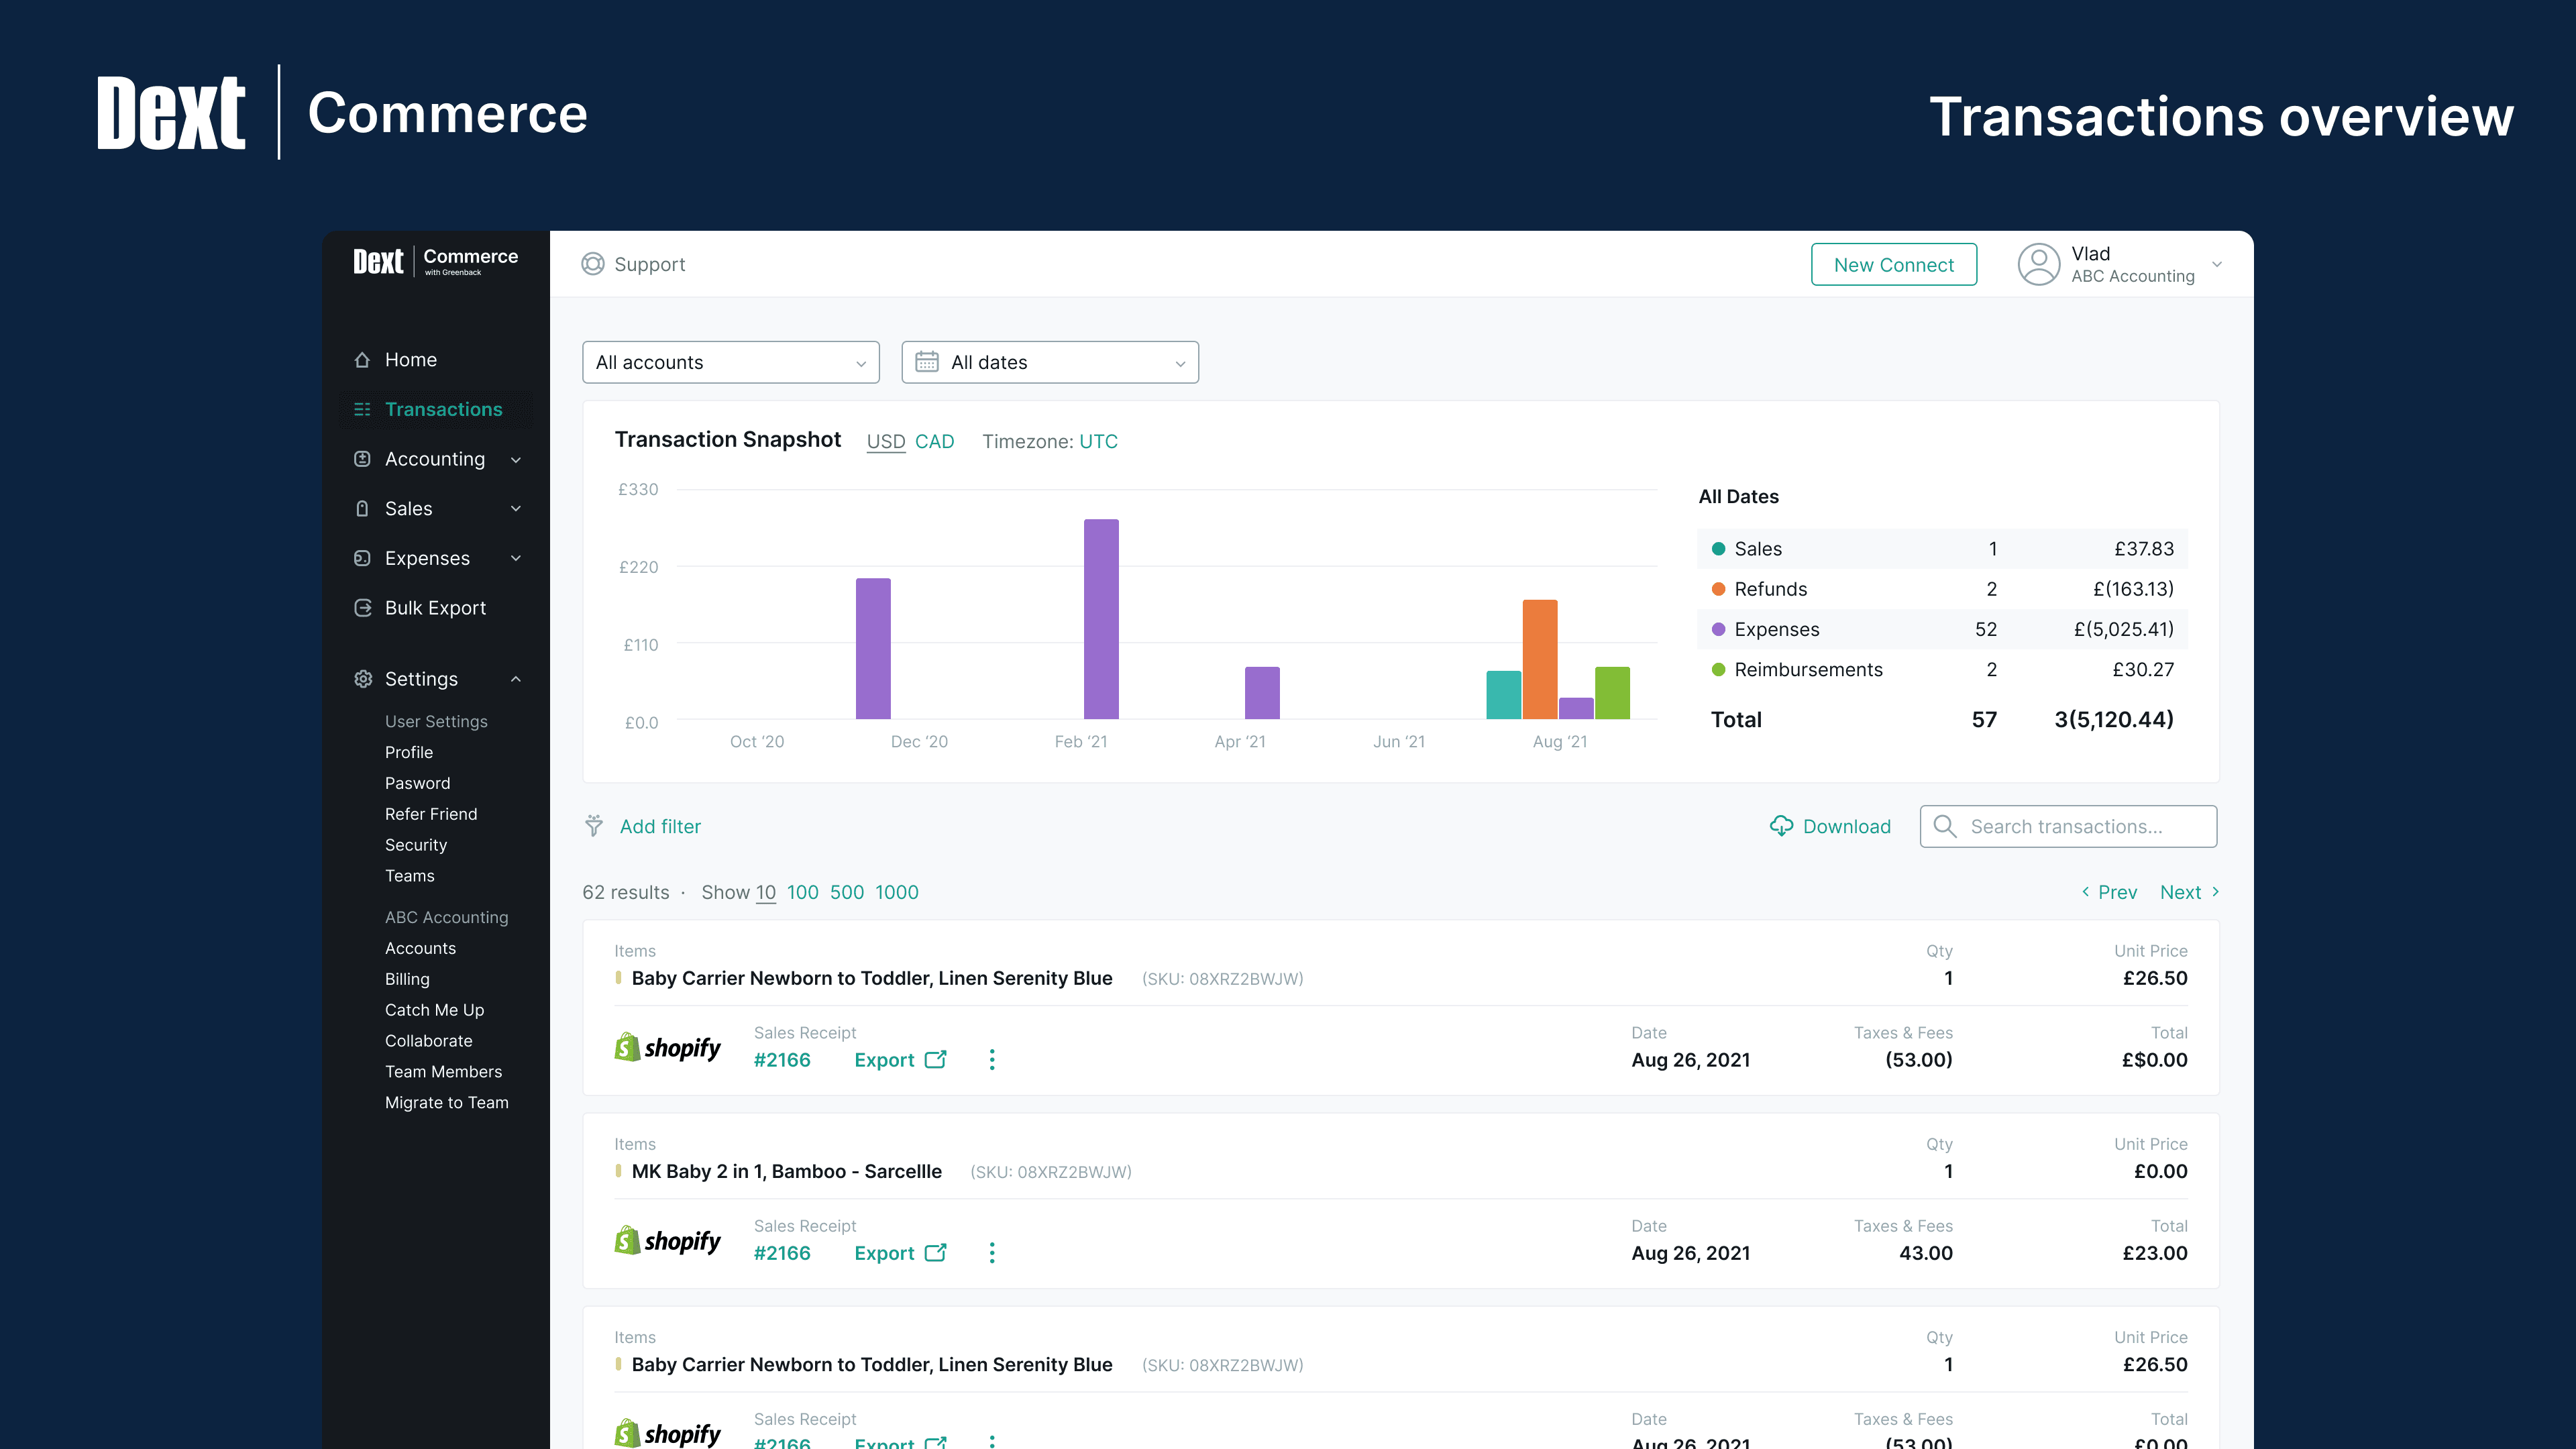Click the Add filter funnel icon
2576x1449 pixels.
pos(594,826)
